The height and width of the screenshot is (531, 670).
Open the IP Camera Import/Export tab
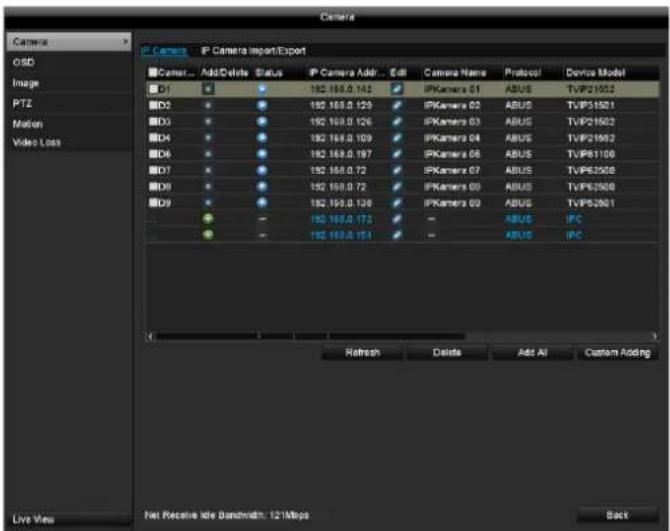pos(253,51)
